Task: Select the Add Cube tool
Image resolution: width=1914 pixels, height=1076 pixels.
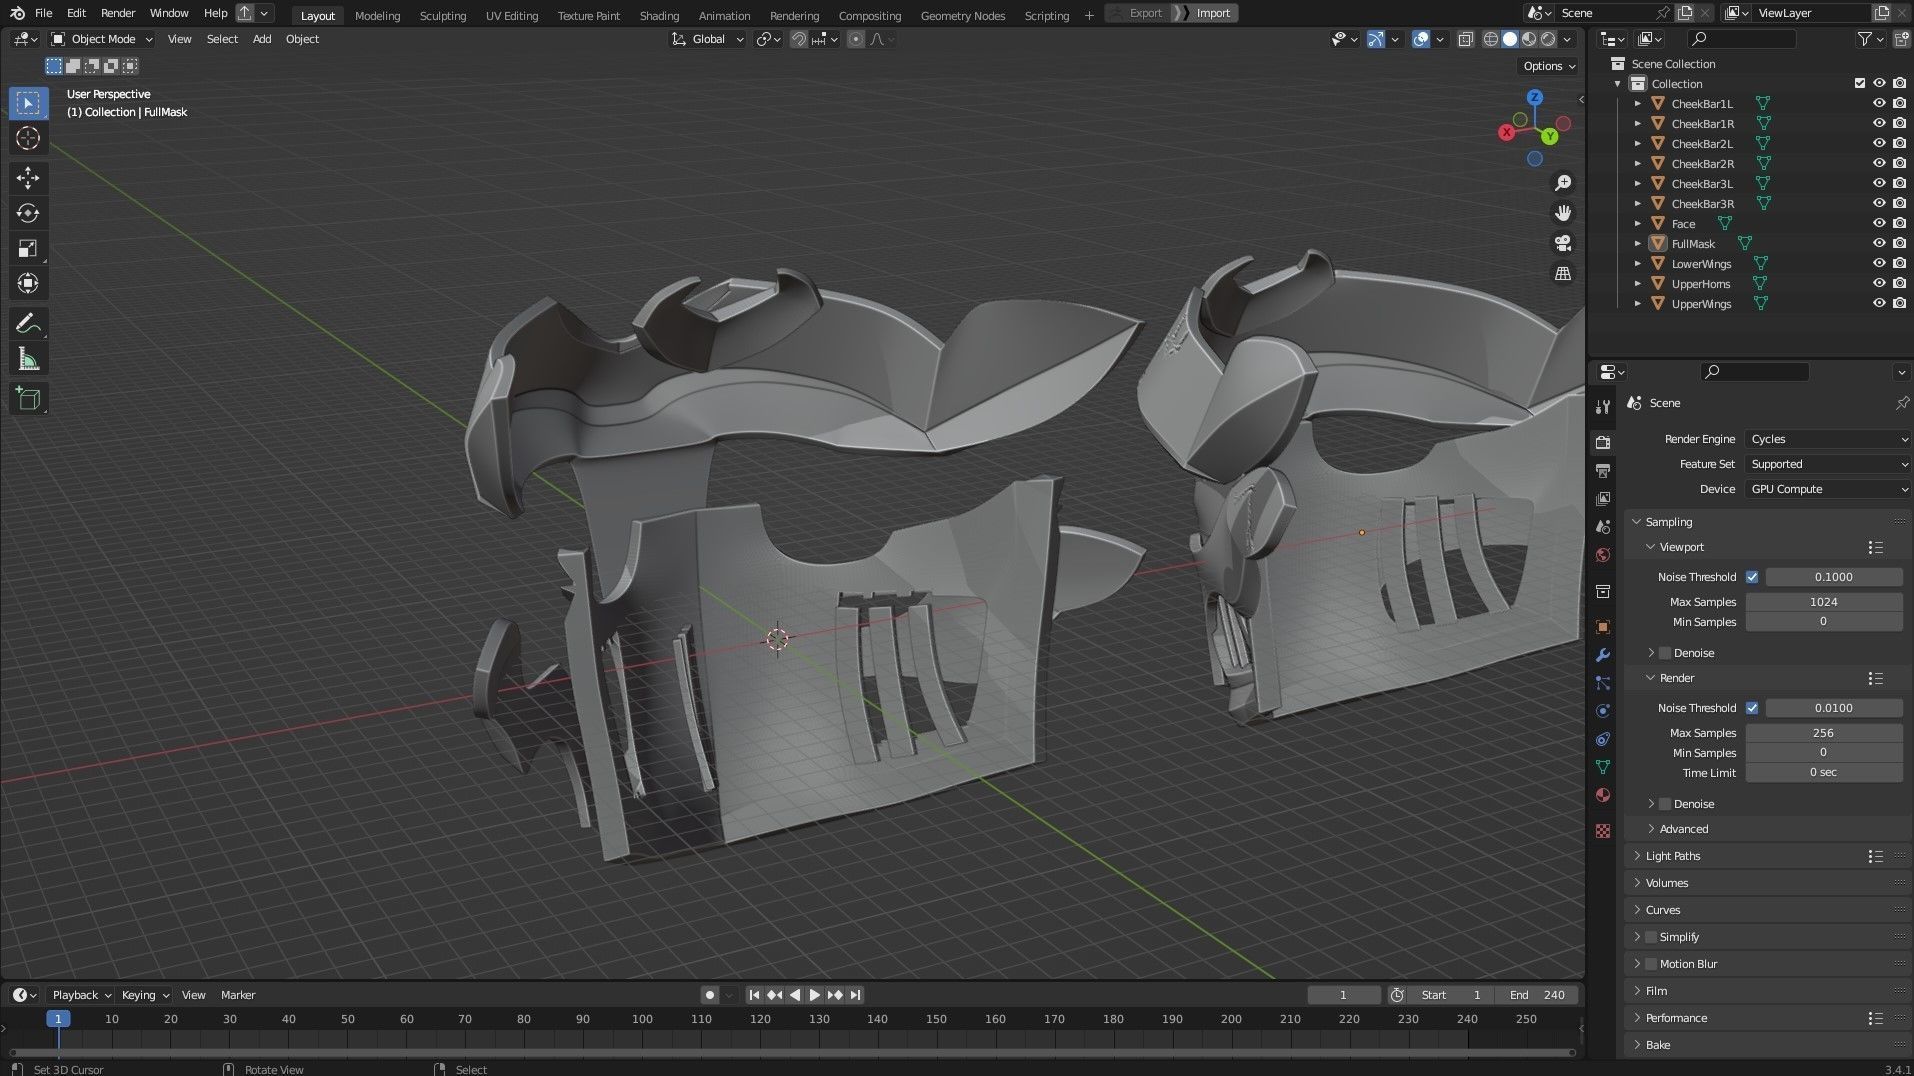Action: tap(28, 399)
